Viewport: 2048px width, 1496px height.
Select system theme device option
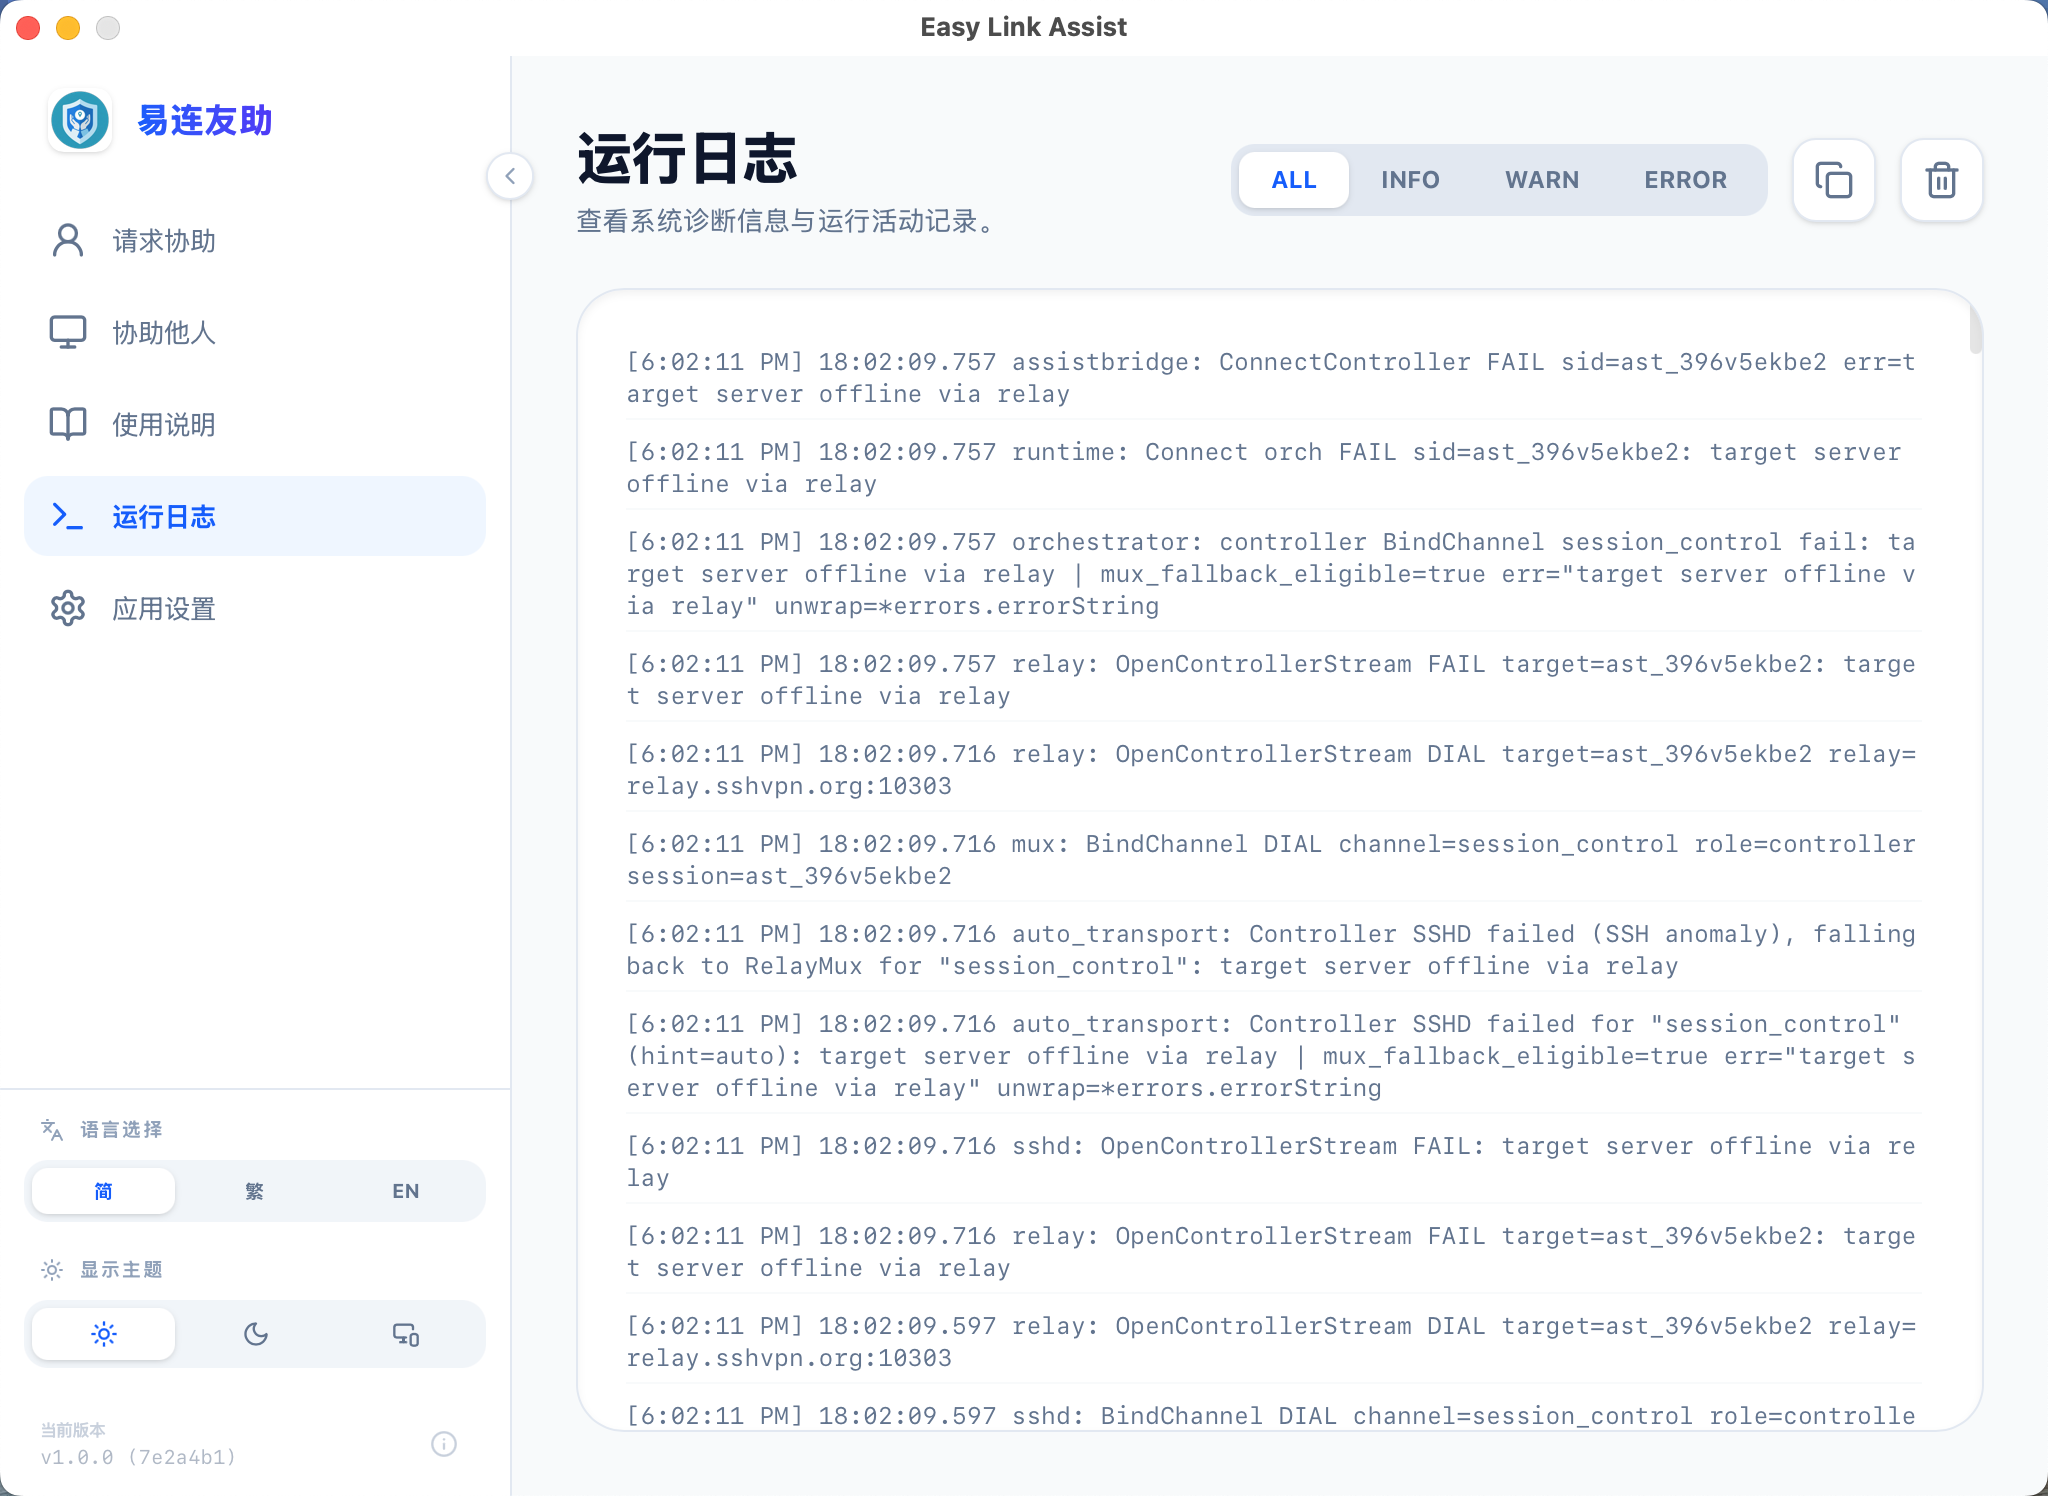(405, 1334)
